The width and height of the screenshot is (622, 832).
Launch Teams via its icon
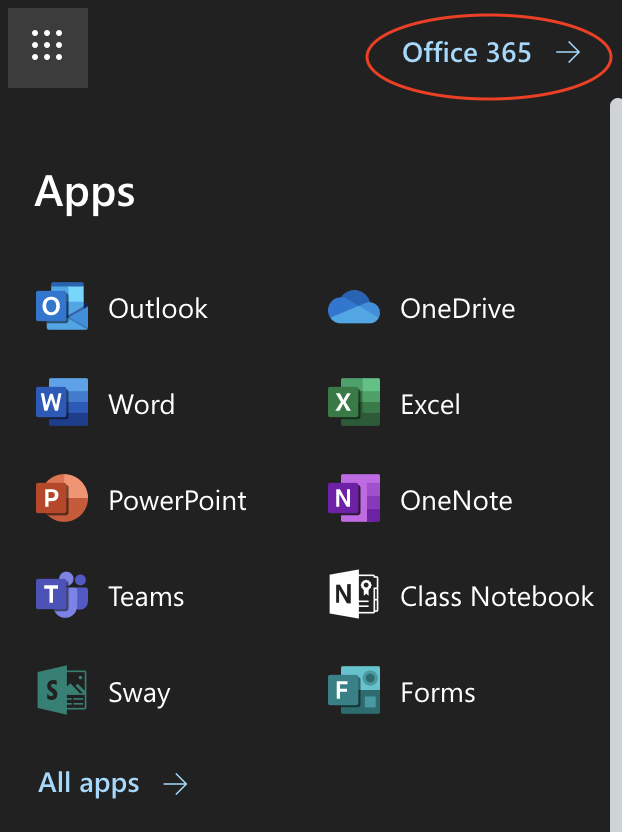pyautogui.click(x=62, y=594)
